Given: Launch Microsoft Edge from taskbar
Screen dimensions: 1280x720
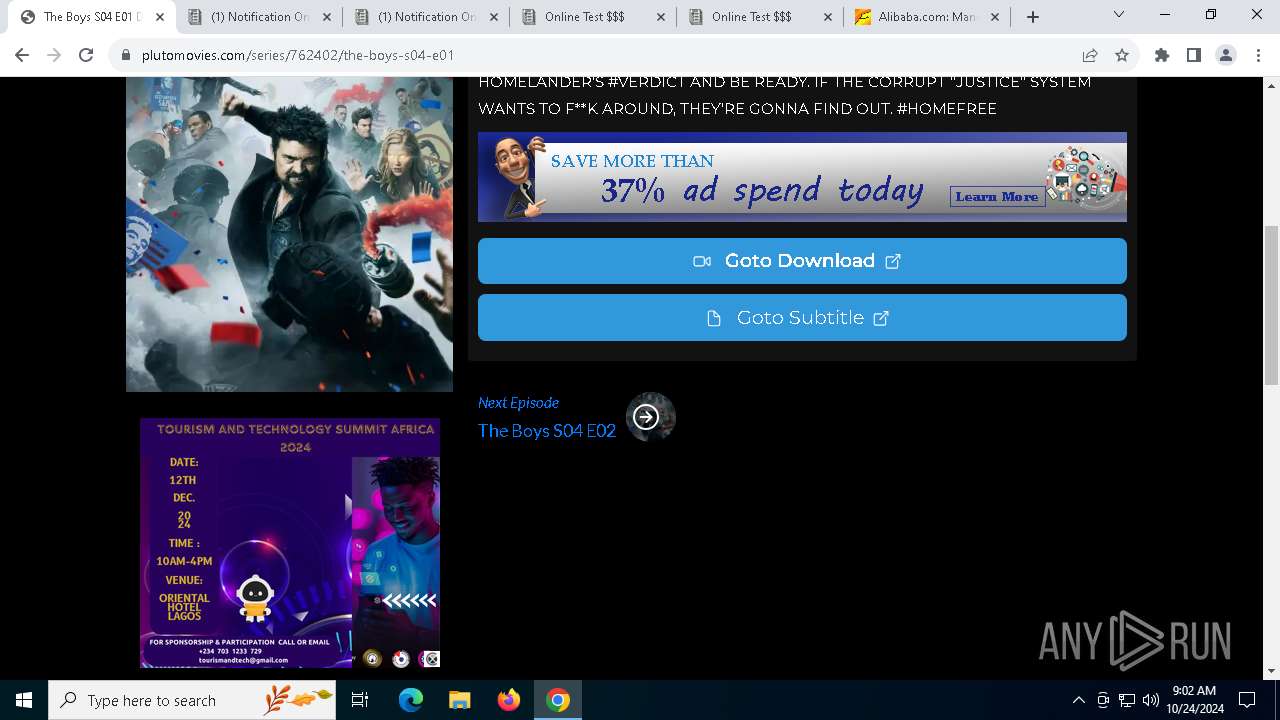Looking at the screenshot, I should point(411,700).
